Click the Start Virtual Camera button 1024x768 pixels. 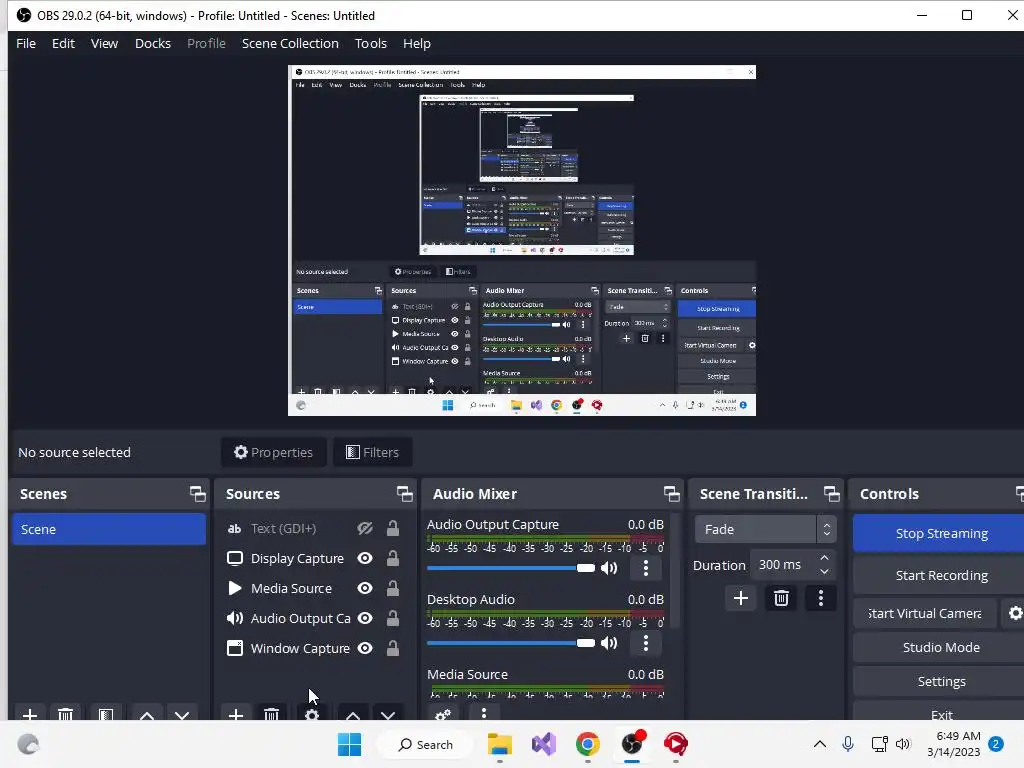(x=925, y=613)
